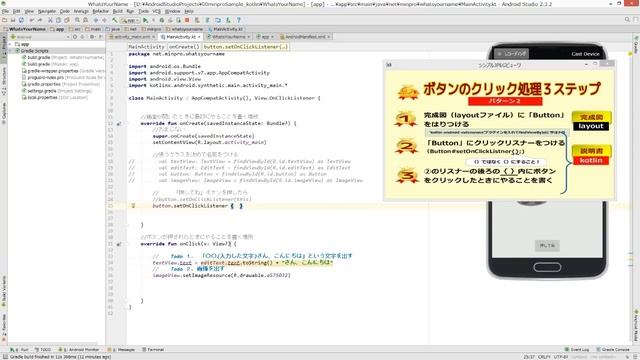Screen dimensions: 640x360
Task: Click the green Run app icon
Action: [x=145, y=20]
